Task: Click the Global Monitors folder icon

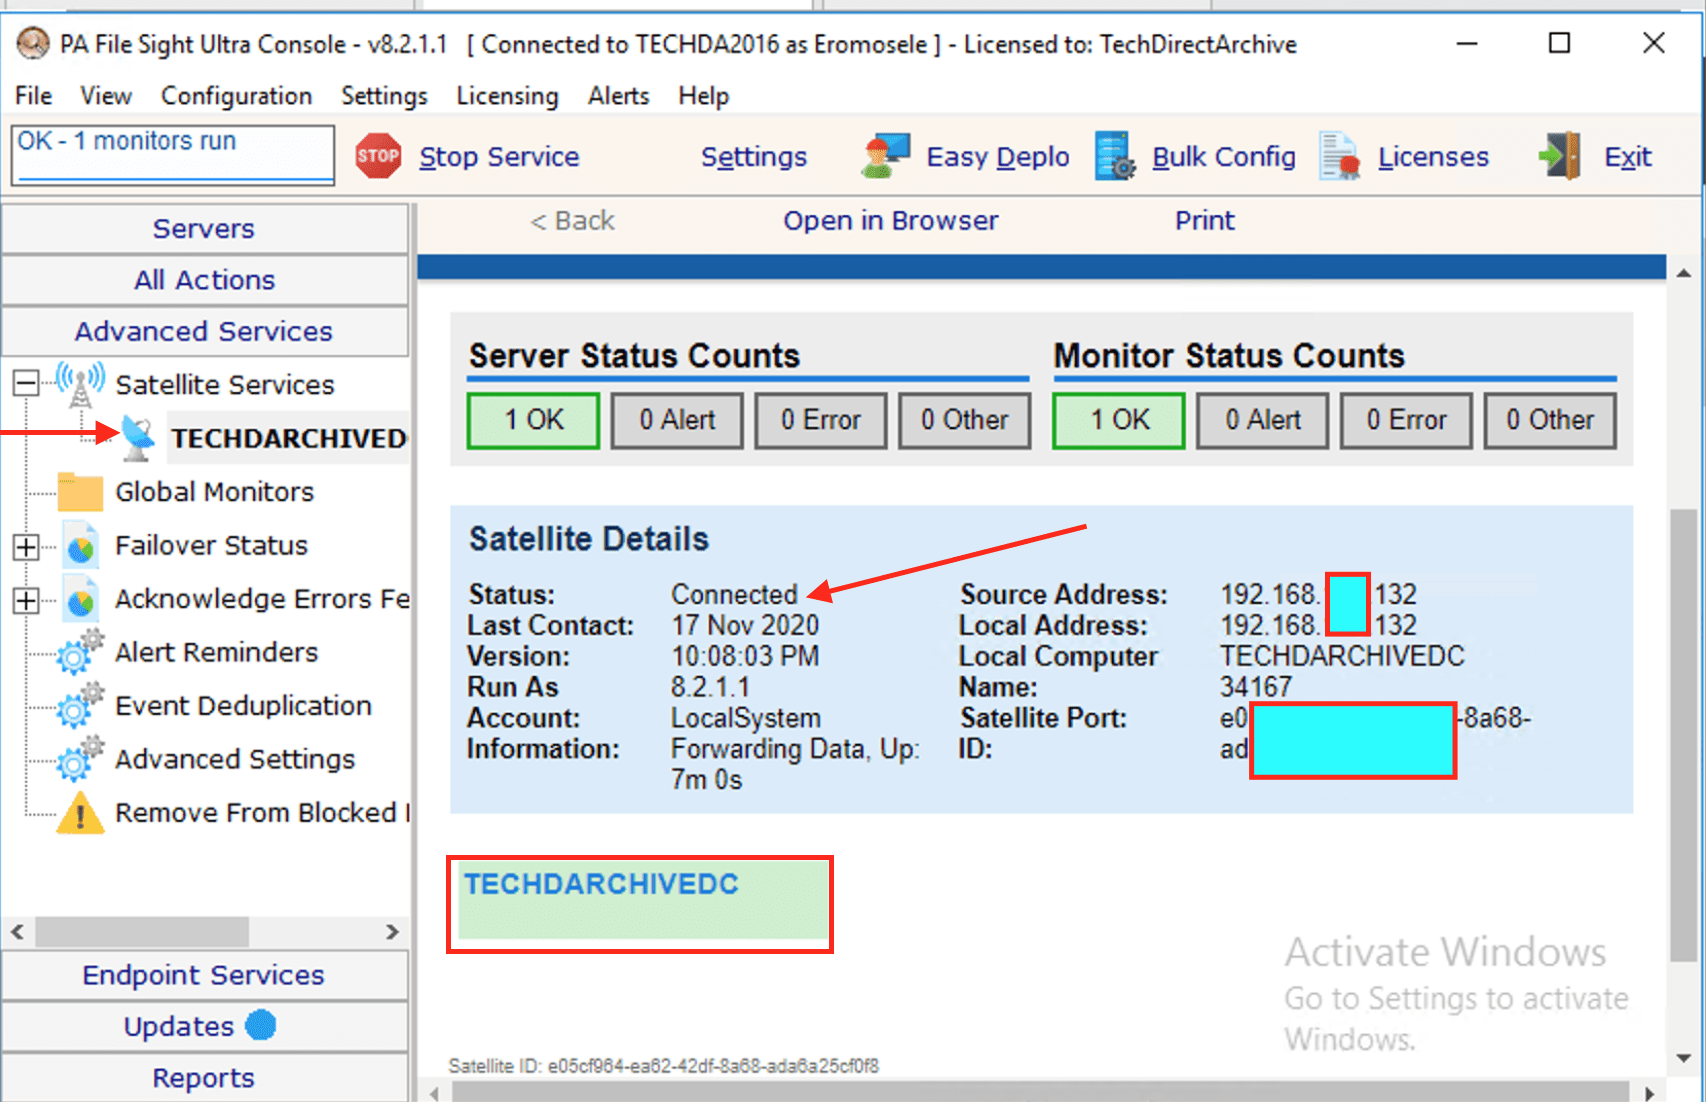Action: coord(80,492)
